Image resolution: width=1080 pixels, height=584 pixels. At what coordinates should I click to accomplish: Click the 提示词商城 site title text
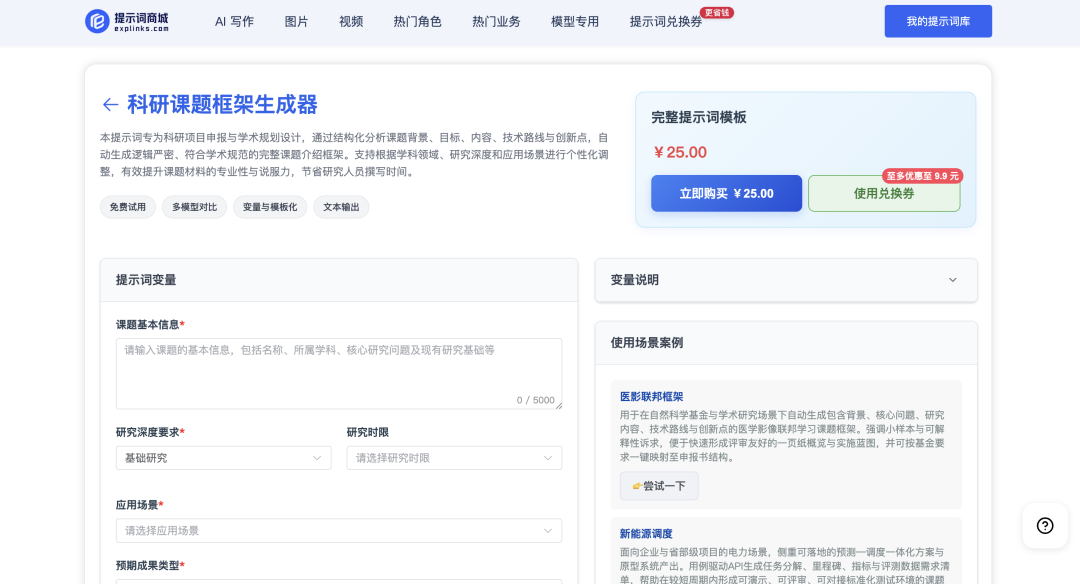[x=141, y=17]
